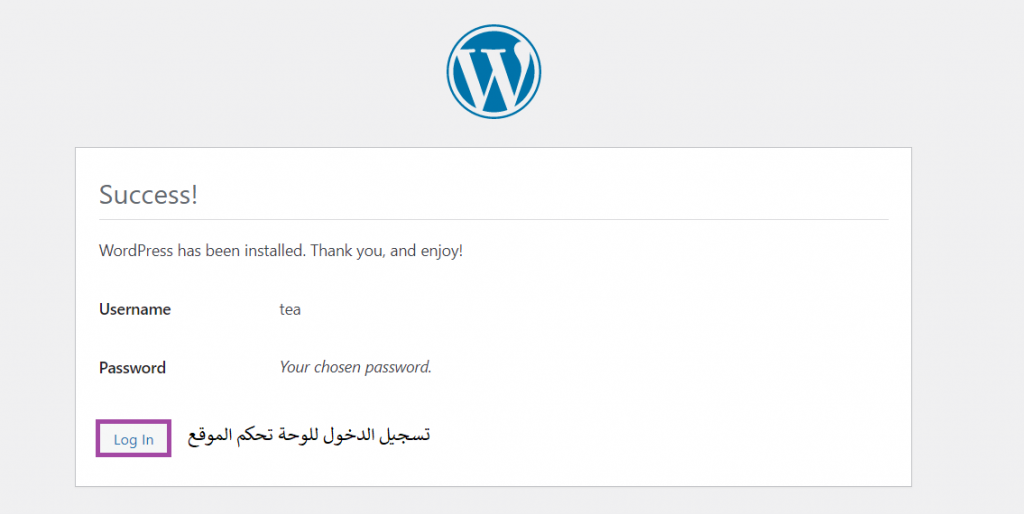Click the WordPress logo at the top

(494, 71)
